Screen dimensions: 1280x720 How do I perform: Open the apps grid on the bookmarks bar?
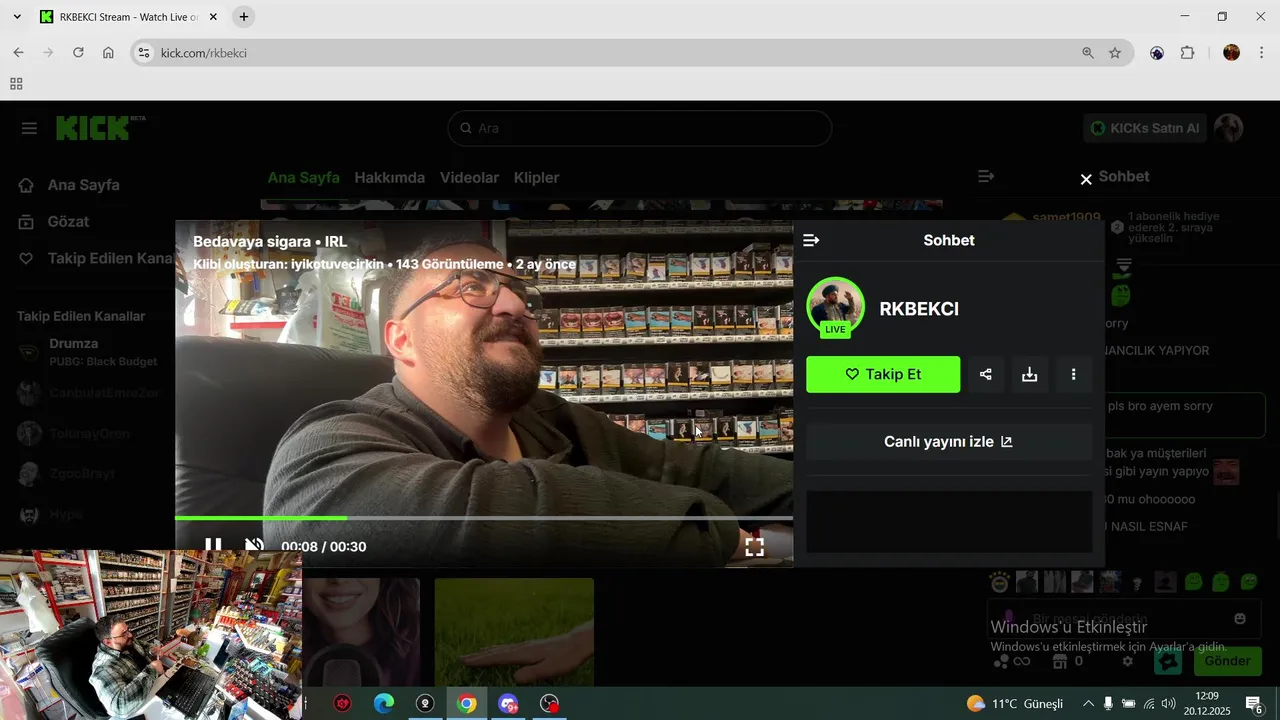pyautogui.click(x=16, y=84)
